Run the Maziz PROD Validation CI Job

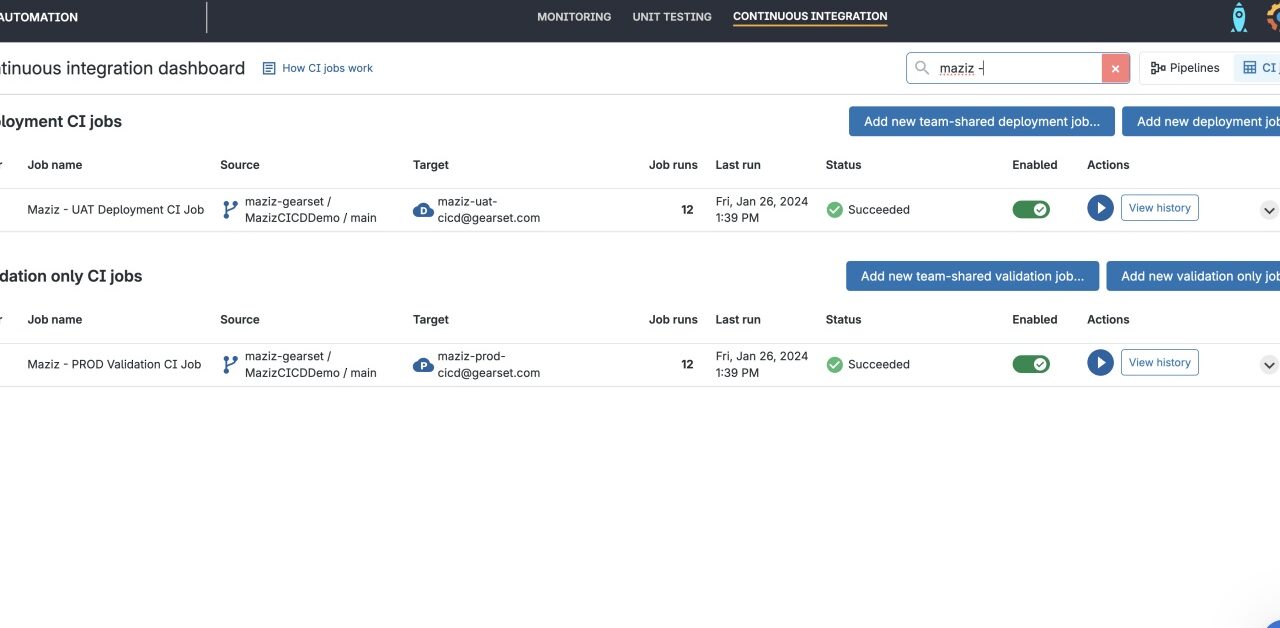click(1100, 362)
